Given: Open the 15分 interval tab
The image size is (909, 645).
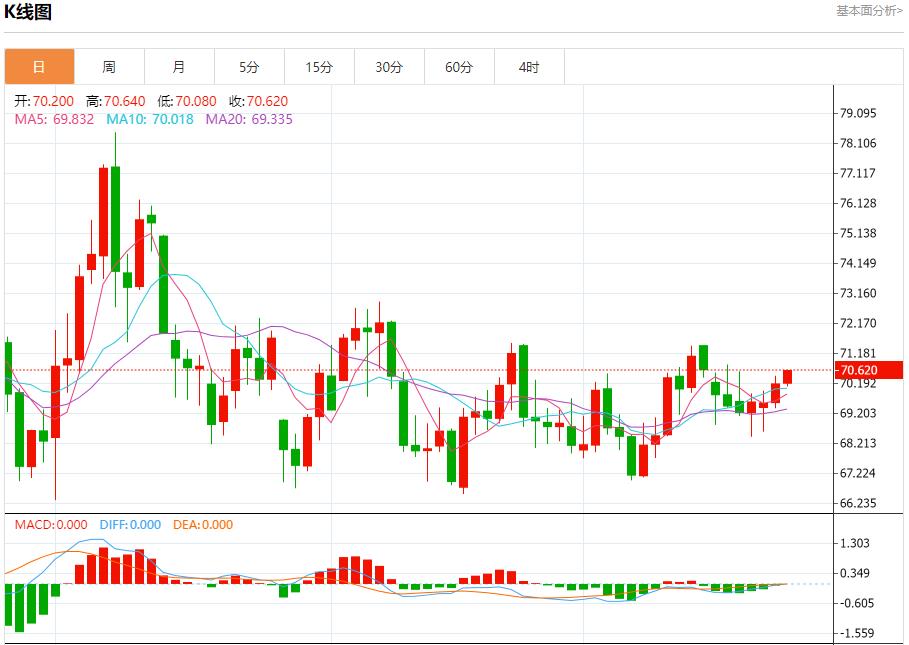Looking at the screenshot, I should 319,67.
